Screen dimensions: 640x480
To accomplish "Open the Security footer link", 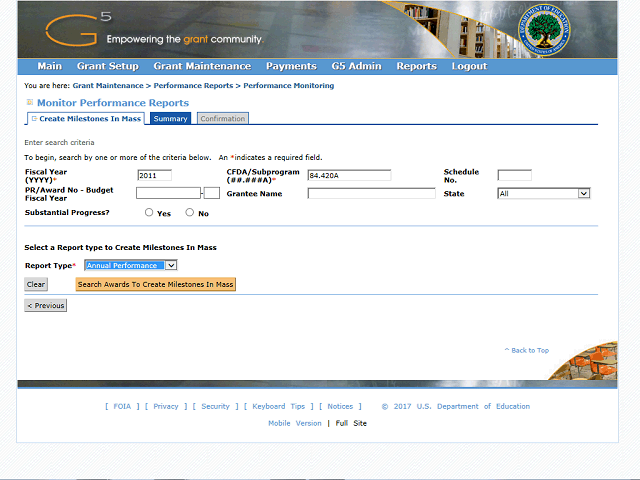I will coord(216,407).
